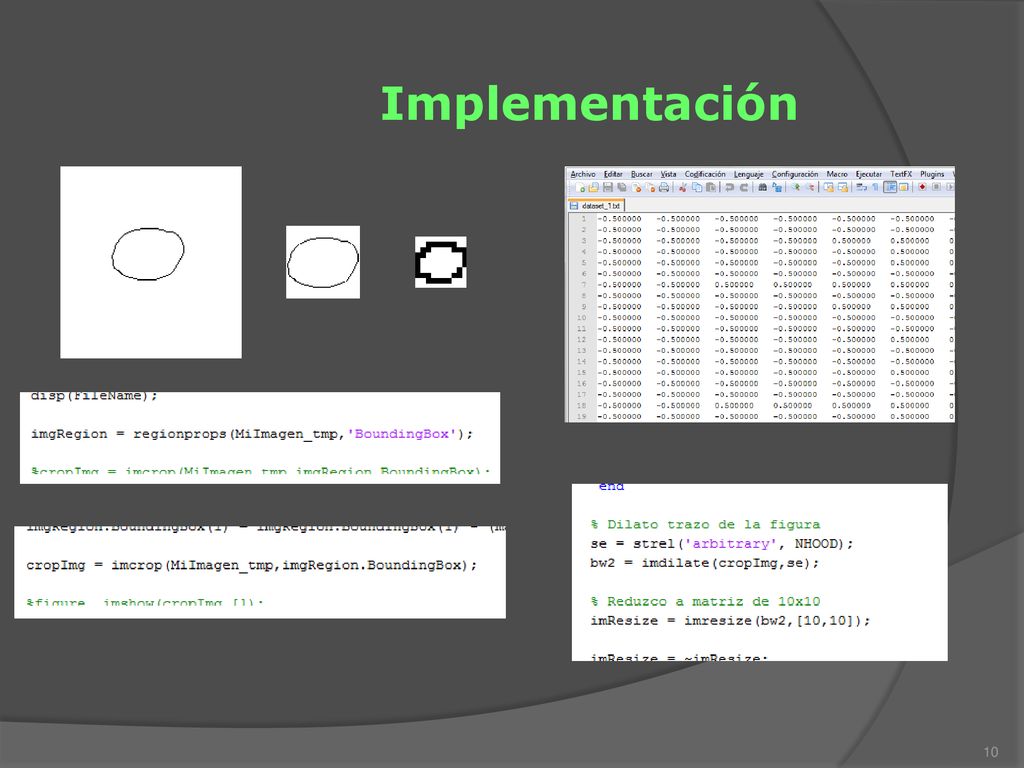Click the slide page number 10

click(991, 752)
